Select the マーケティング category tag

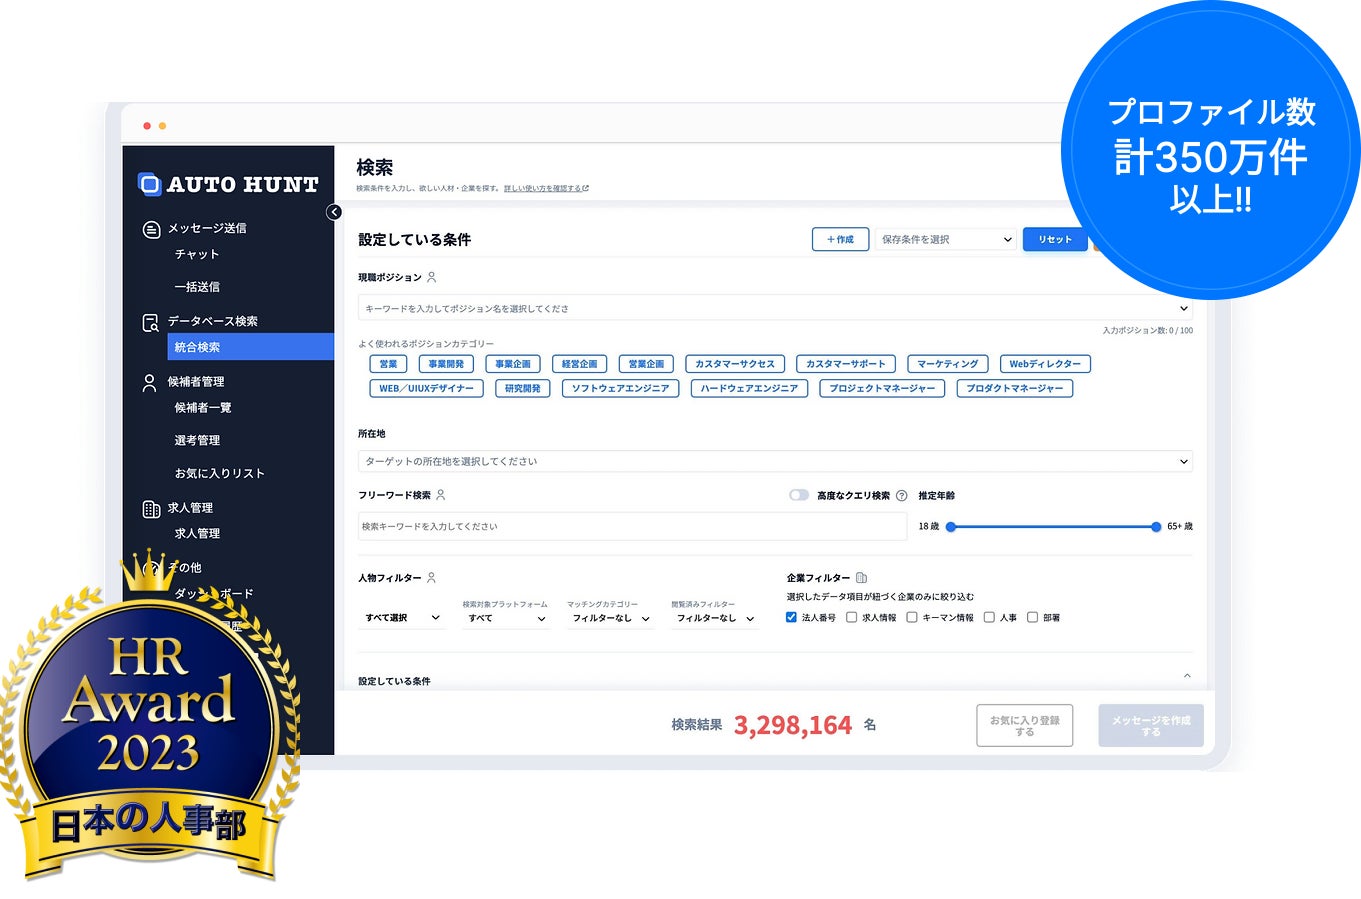(948, 364)
